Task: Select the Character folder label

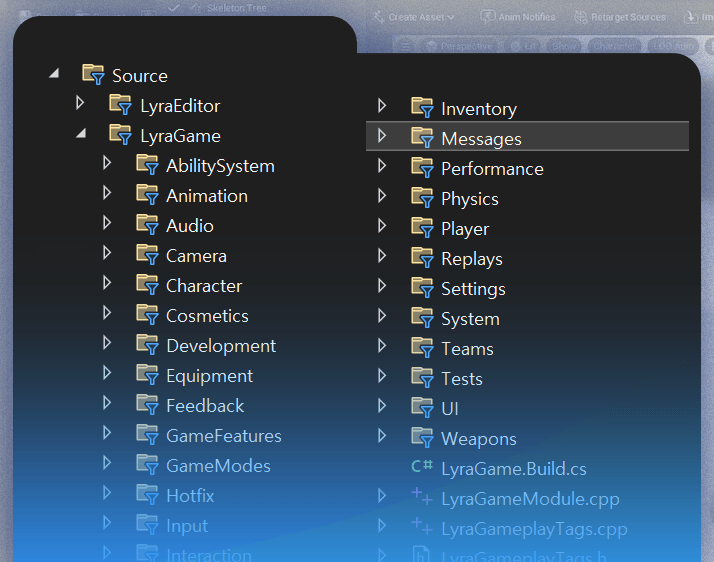Action: [x=204, y=286]
